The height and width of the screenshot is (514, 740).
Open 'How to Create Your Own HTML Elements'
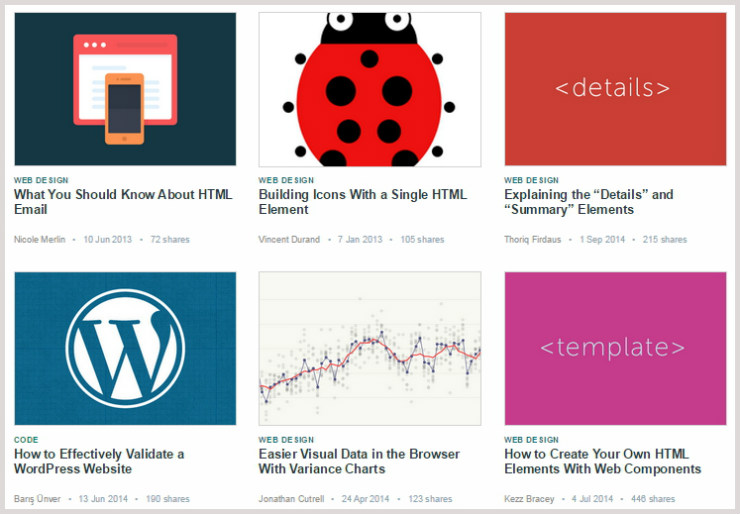point(603,462)
